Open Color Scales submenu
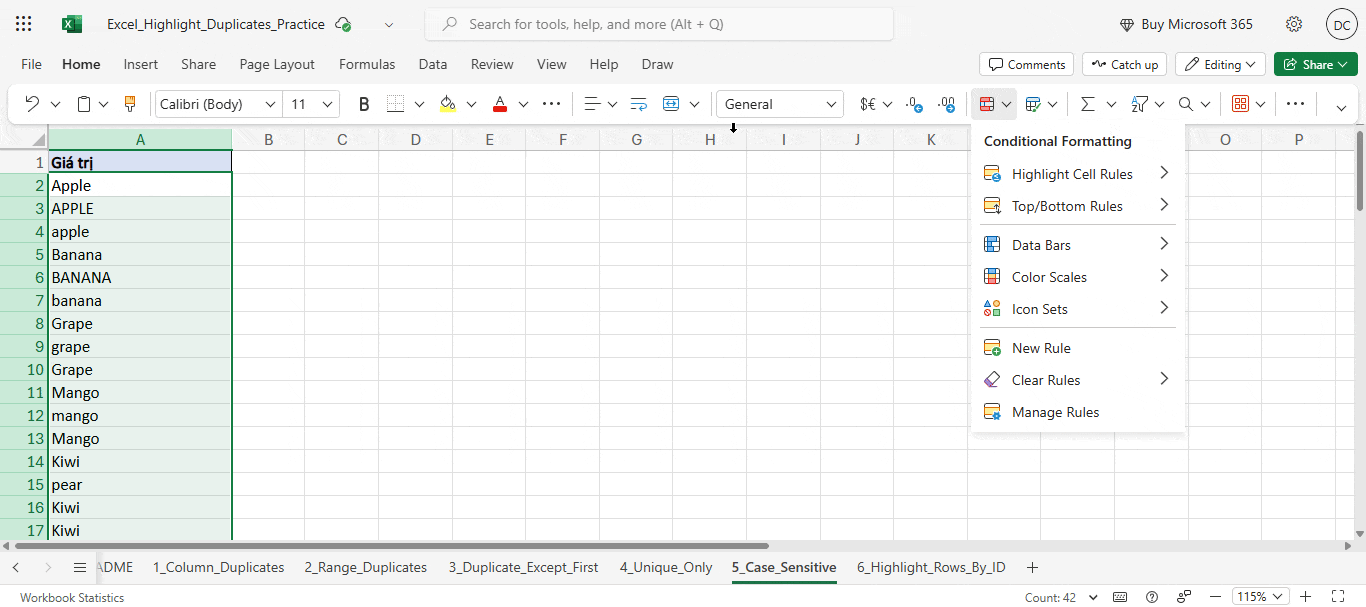 coord(1077,277)
